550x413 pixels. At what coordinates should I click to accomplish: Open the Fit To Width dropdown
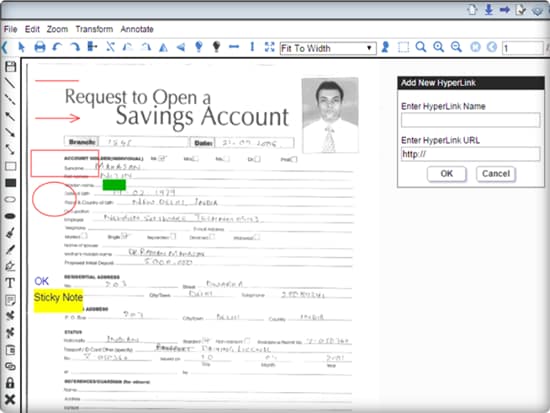click(x=328, y=48)
